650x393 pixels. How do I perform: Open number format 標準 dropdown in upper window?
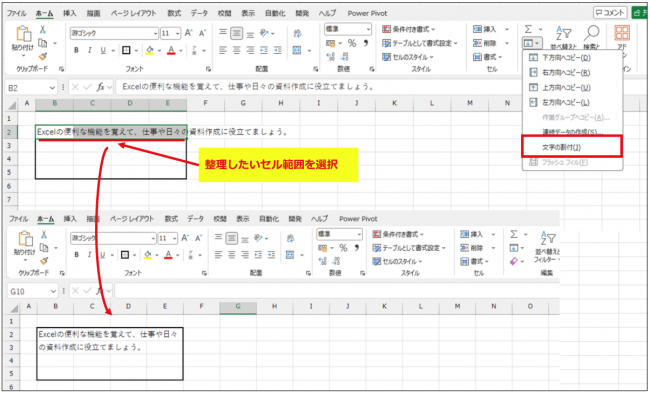(x=368, y=29)
